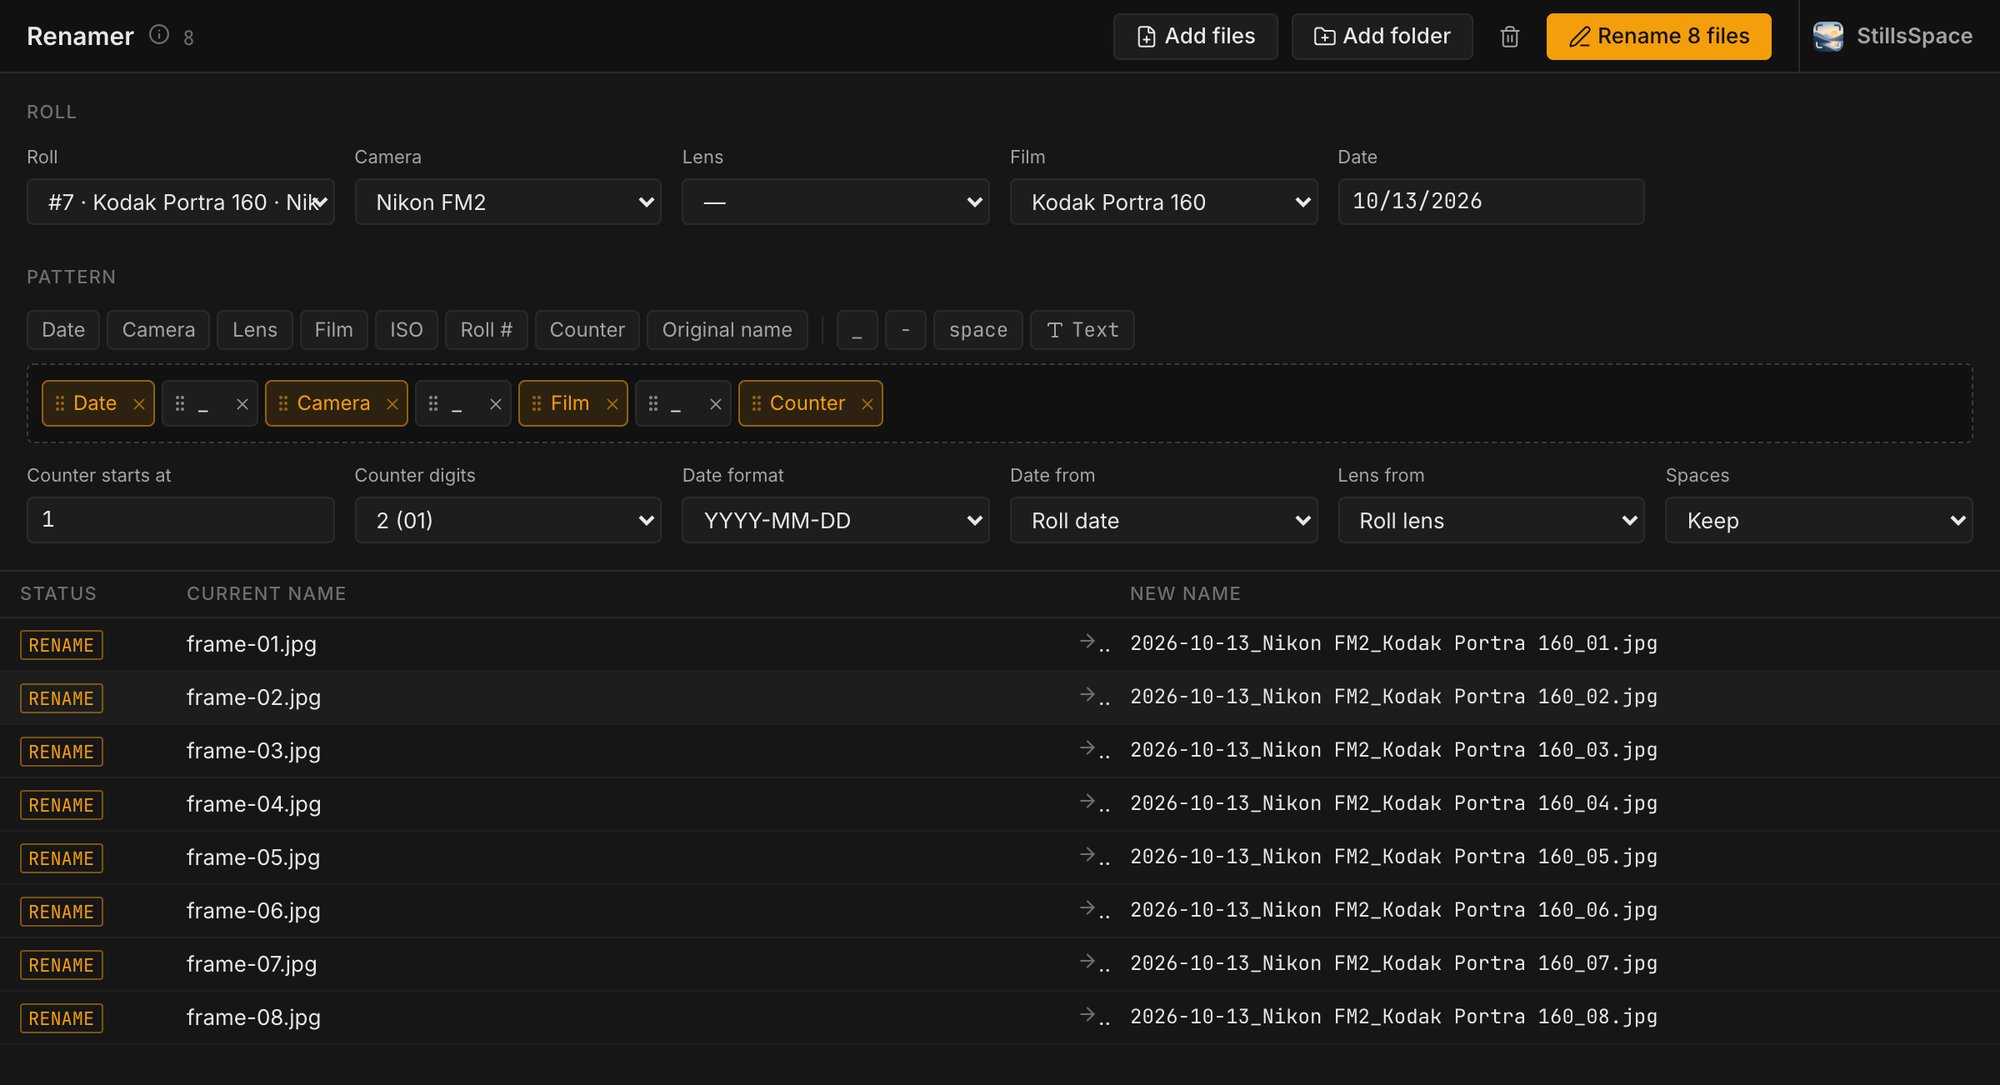Viewport: 2000px width, 1085px height.
Task: Add the Original name token chip
Action: 727,330
